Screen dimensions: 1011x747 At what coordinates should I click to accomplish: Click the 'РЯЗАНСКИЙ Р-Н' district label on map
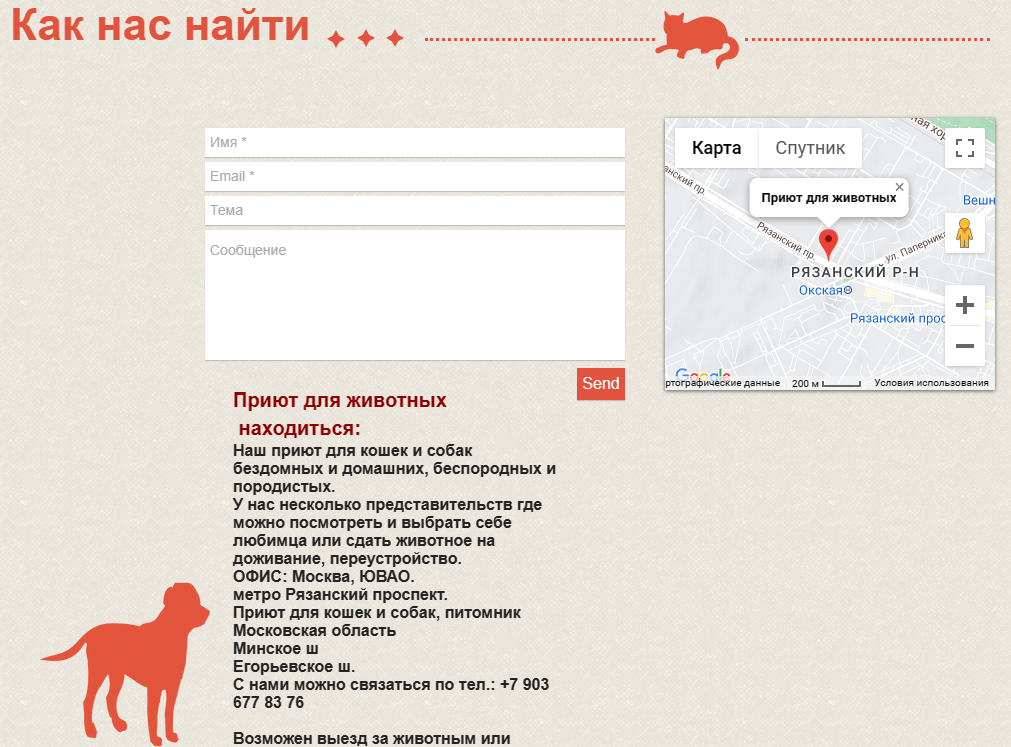click(855, 273)
